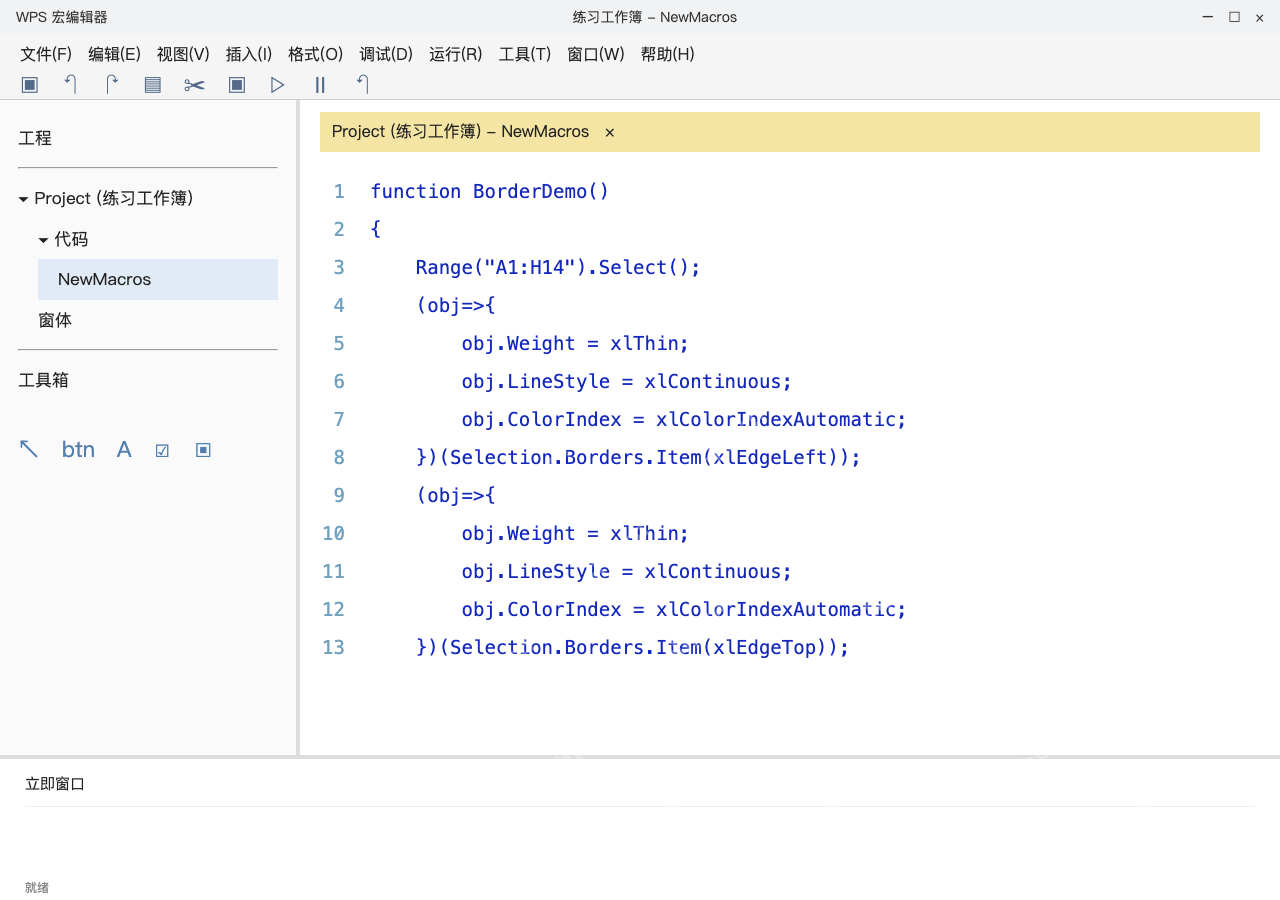Open the 调试(D) menu
The image size is (1280, 900).
coord(386,54)
